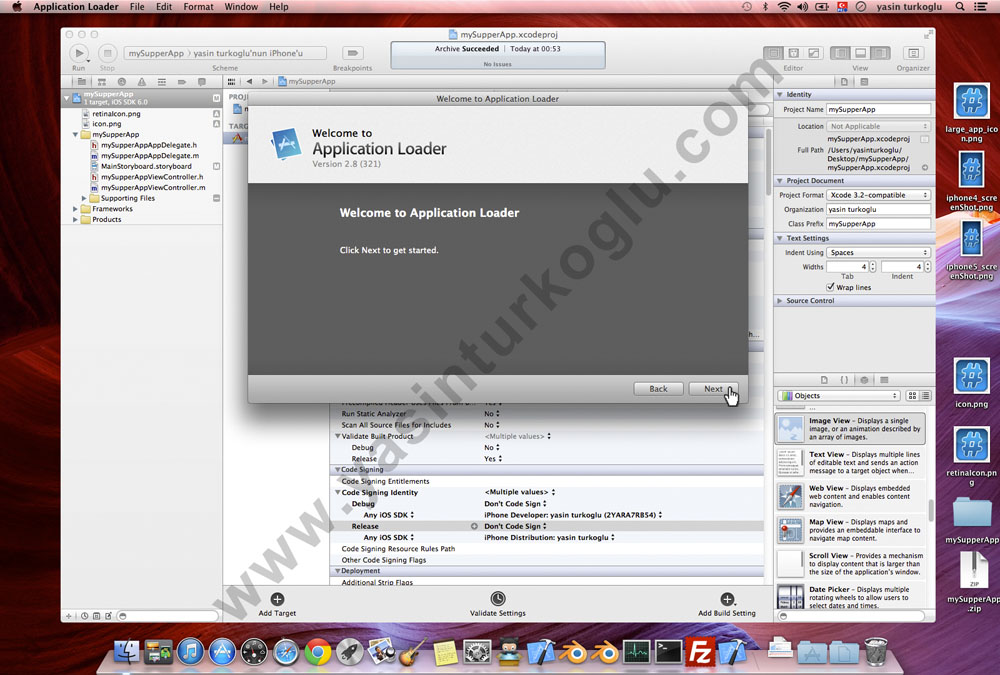
Task: Open the Help menu
Action: (x=279, y=6)
